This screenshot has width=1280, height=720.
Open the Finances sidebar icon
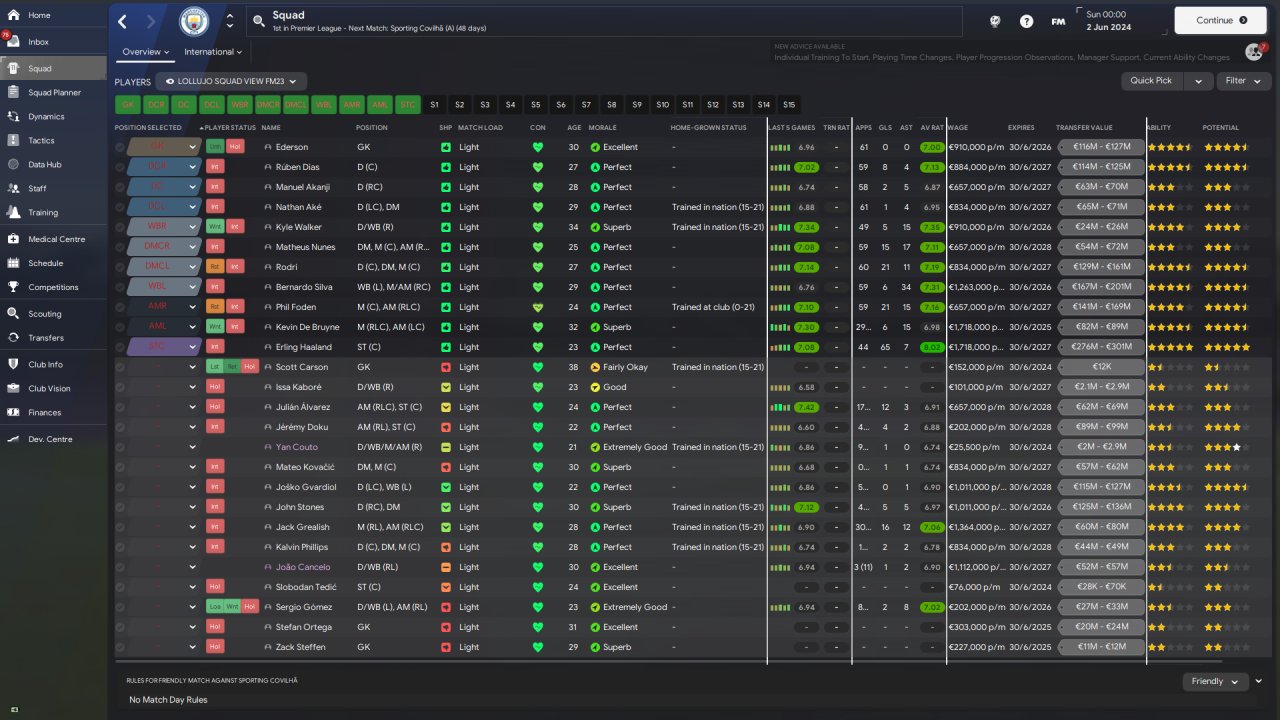coord(14,412)
